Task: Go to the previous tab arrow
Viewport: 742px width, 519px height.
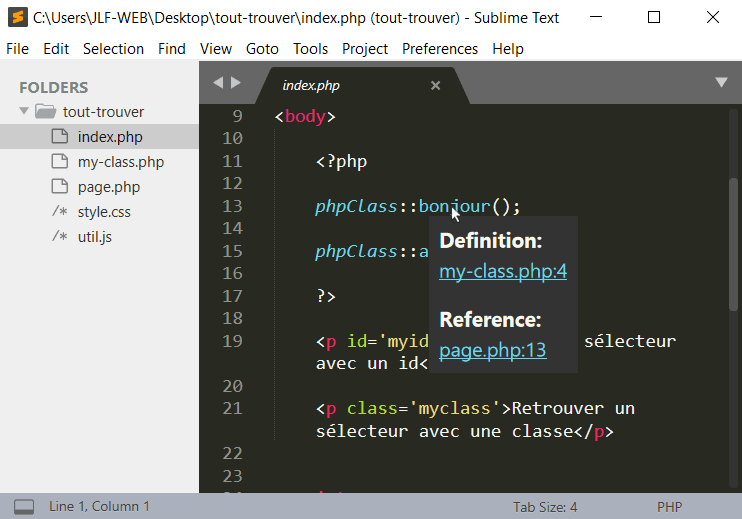Action: (x=218, y=83)
